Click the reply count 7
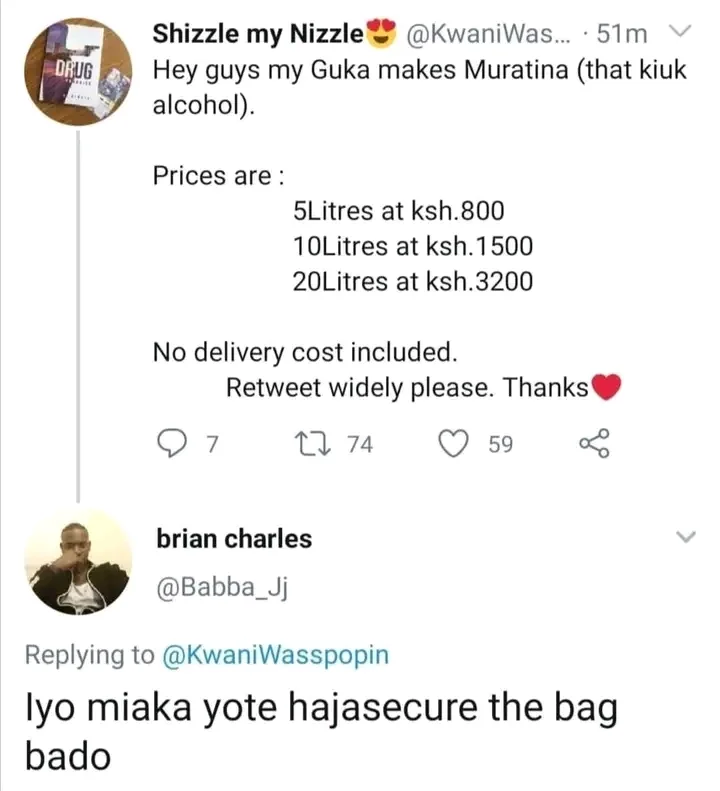This screenshot has width=720, height=791. pyautogui.click(x=212, y=444)
